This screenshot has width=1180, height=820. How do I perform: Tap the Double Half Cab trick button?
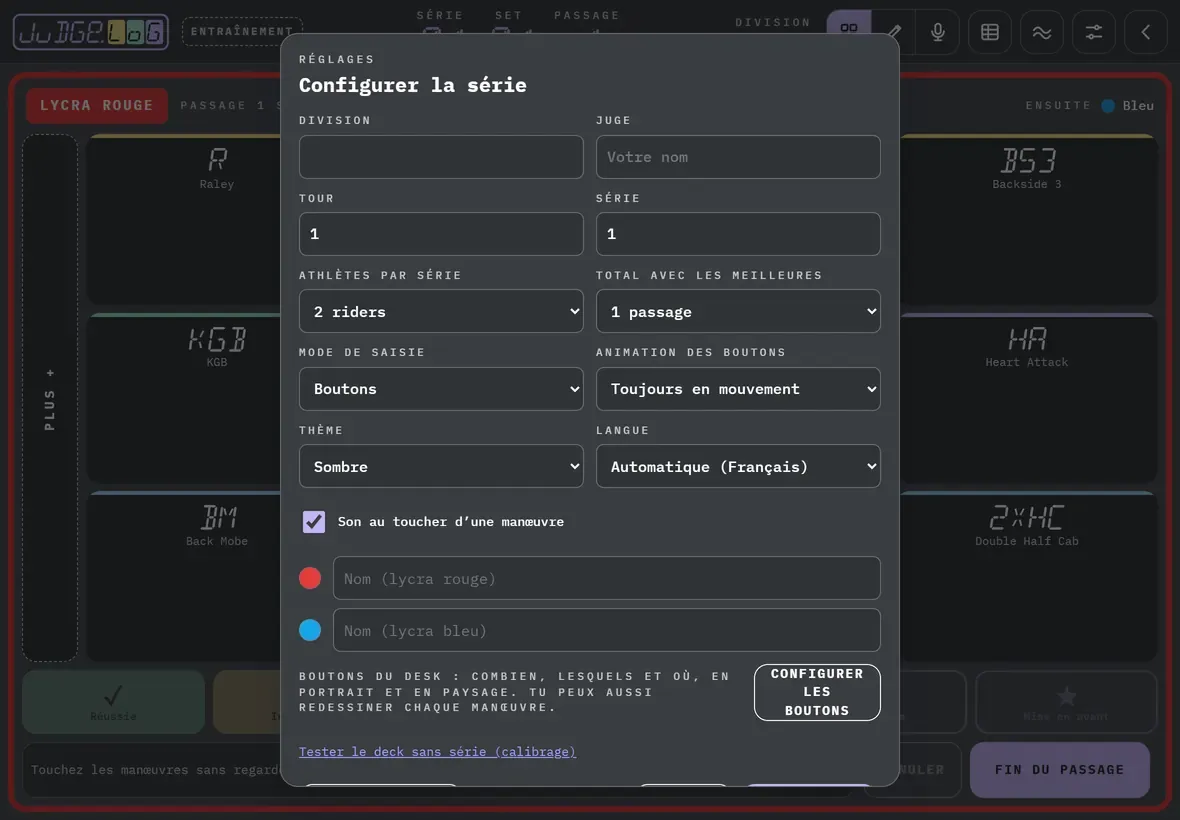point(1028,576)
